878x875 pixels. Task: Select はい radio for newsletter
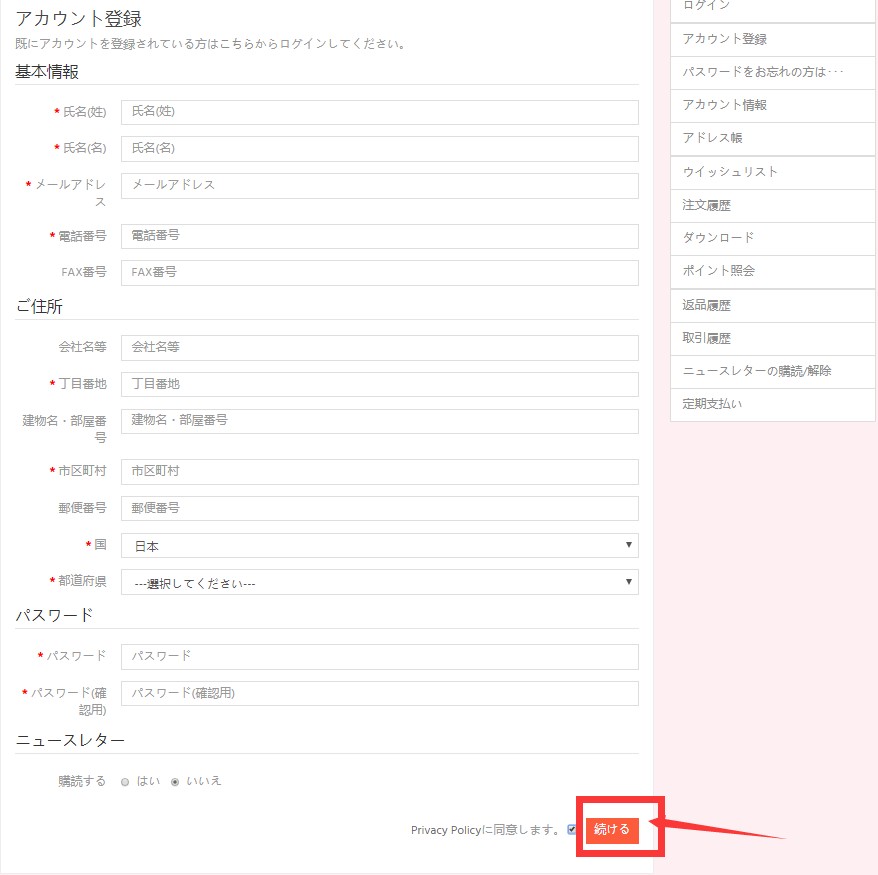point(125,782)
